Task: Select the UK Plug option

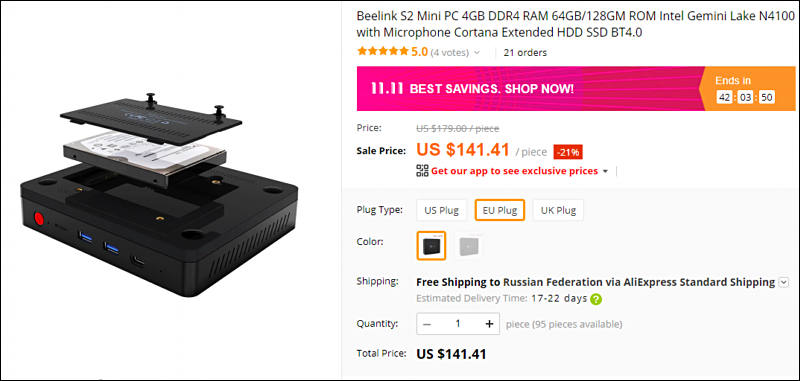Action: pos(558,210)
